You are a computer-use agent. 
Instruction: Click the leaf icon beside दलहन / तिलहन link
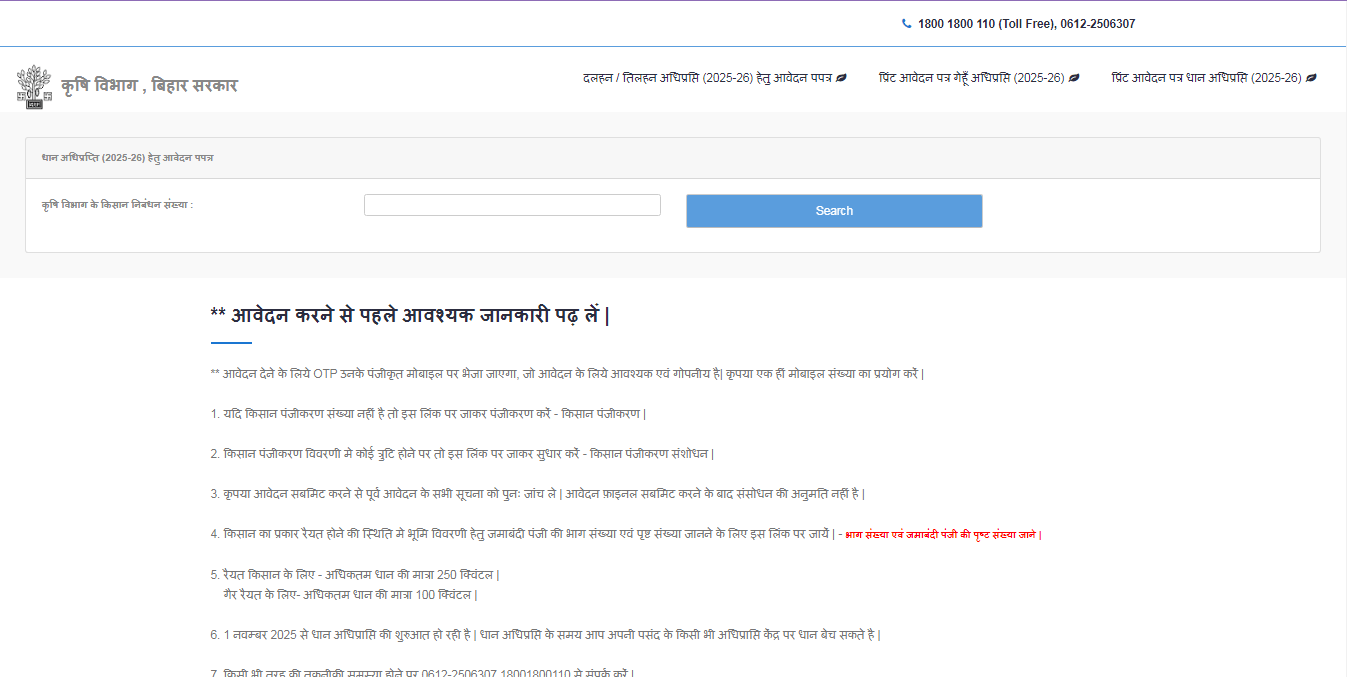(841, 77)
